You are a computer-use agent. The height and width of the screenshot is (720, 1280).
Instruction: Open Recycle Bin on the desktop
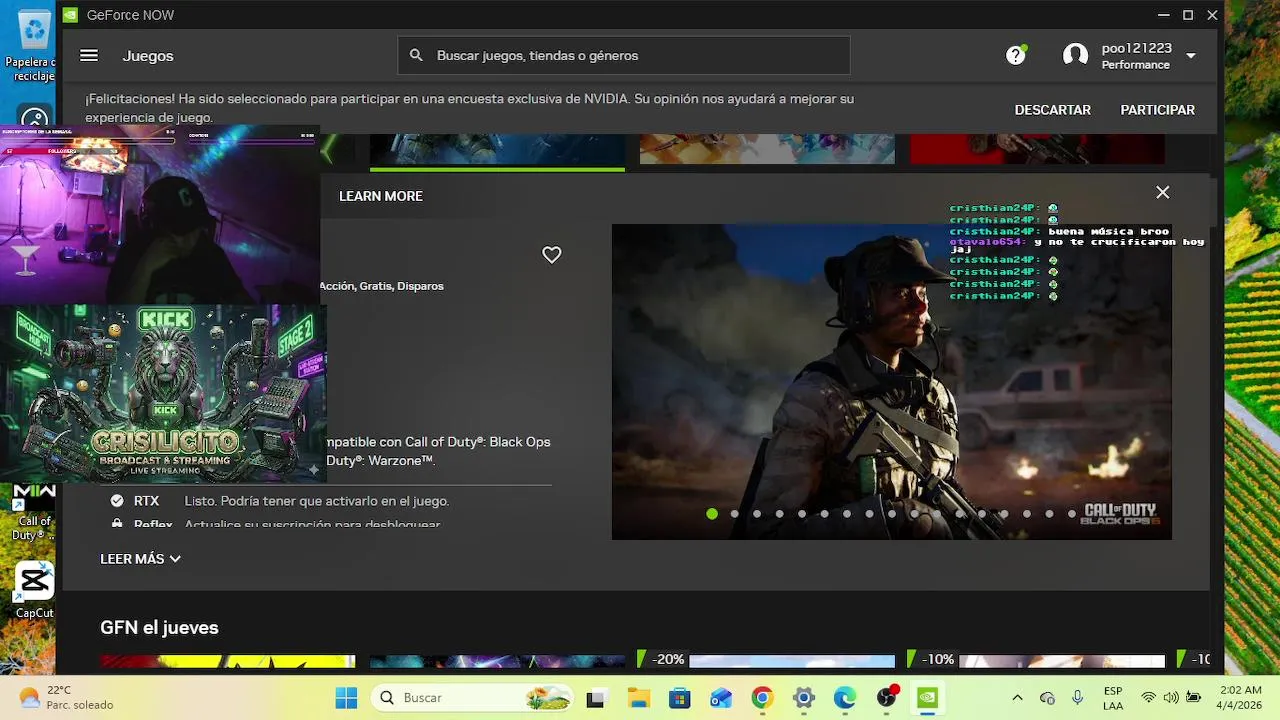pos(34,45)
